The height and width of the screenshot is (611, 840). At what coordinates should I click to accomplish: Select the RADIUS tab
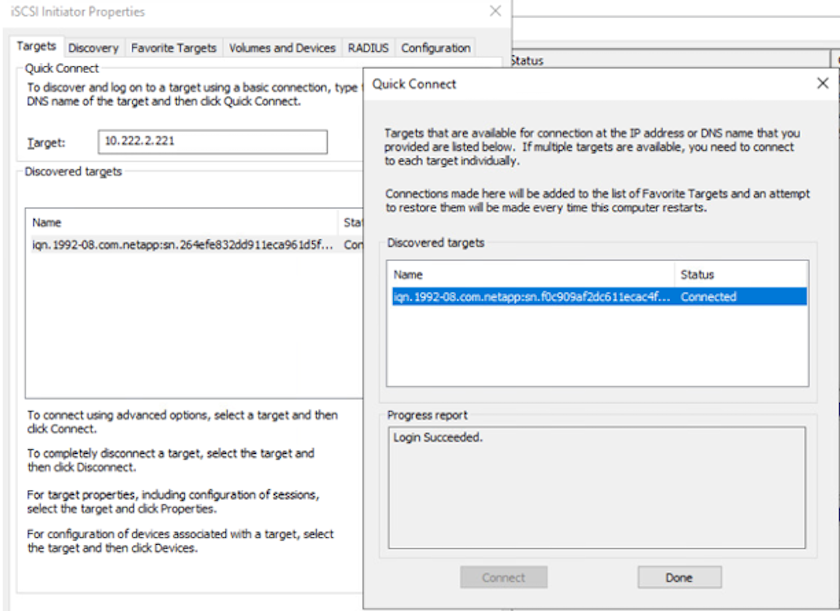click(368, 48)
